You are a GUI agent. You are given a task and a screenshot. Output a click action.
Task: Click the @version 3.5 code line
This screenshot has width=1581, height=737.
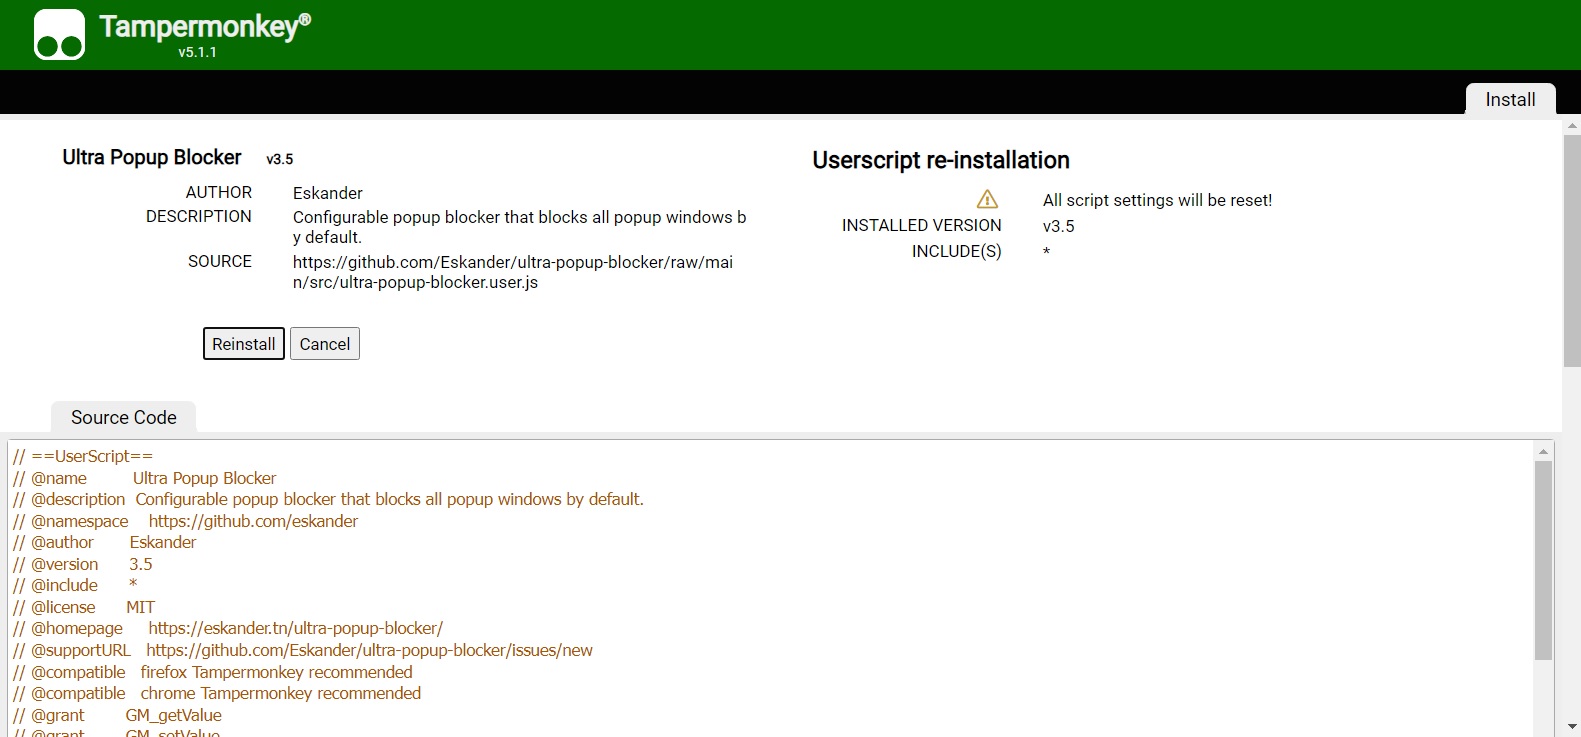click(x=83, y=564)
